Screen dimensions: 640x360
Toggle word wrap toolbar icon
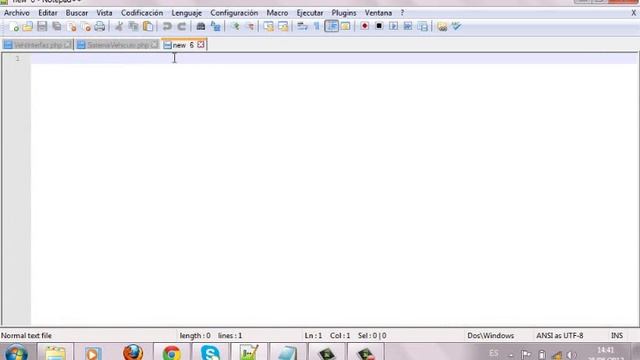pos(302,27)
